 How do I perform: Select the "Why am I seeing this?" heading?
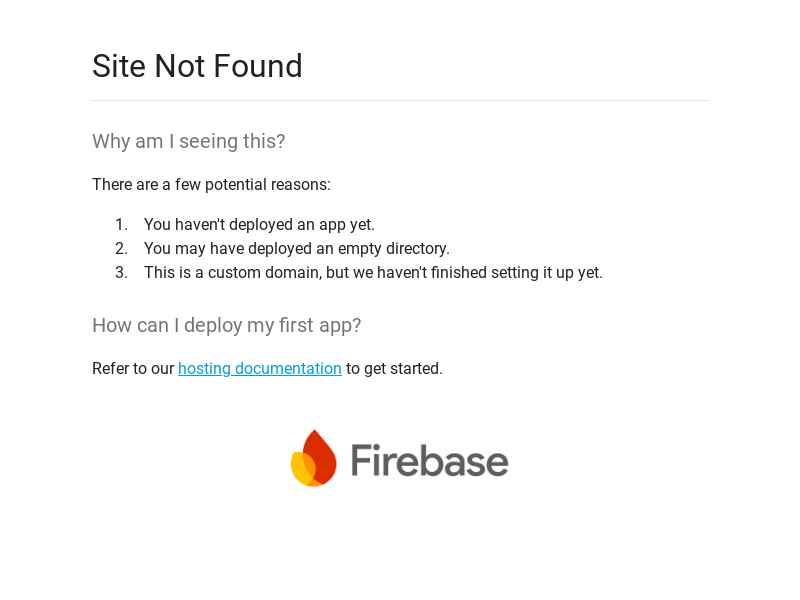(x=188, y=141)
